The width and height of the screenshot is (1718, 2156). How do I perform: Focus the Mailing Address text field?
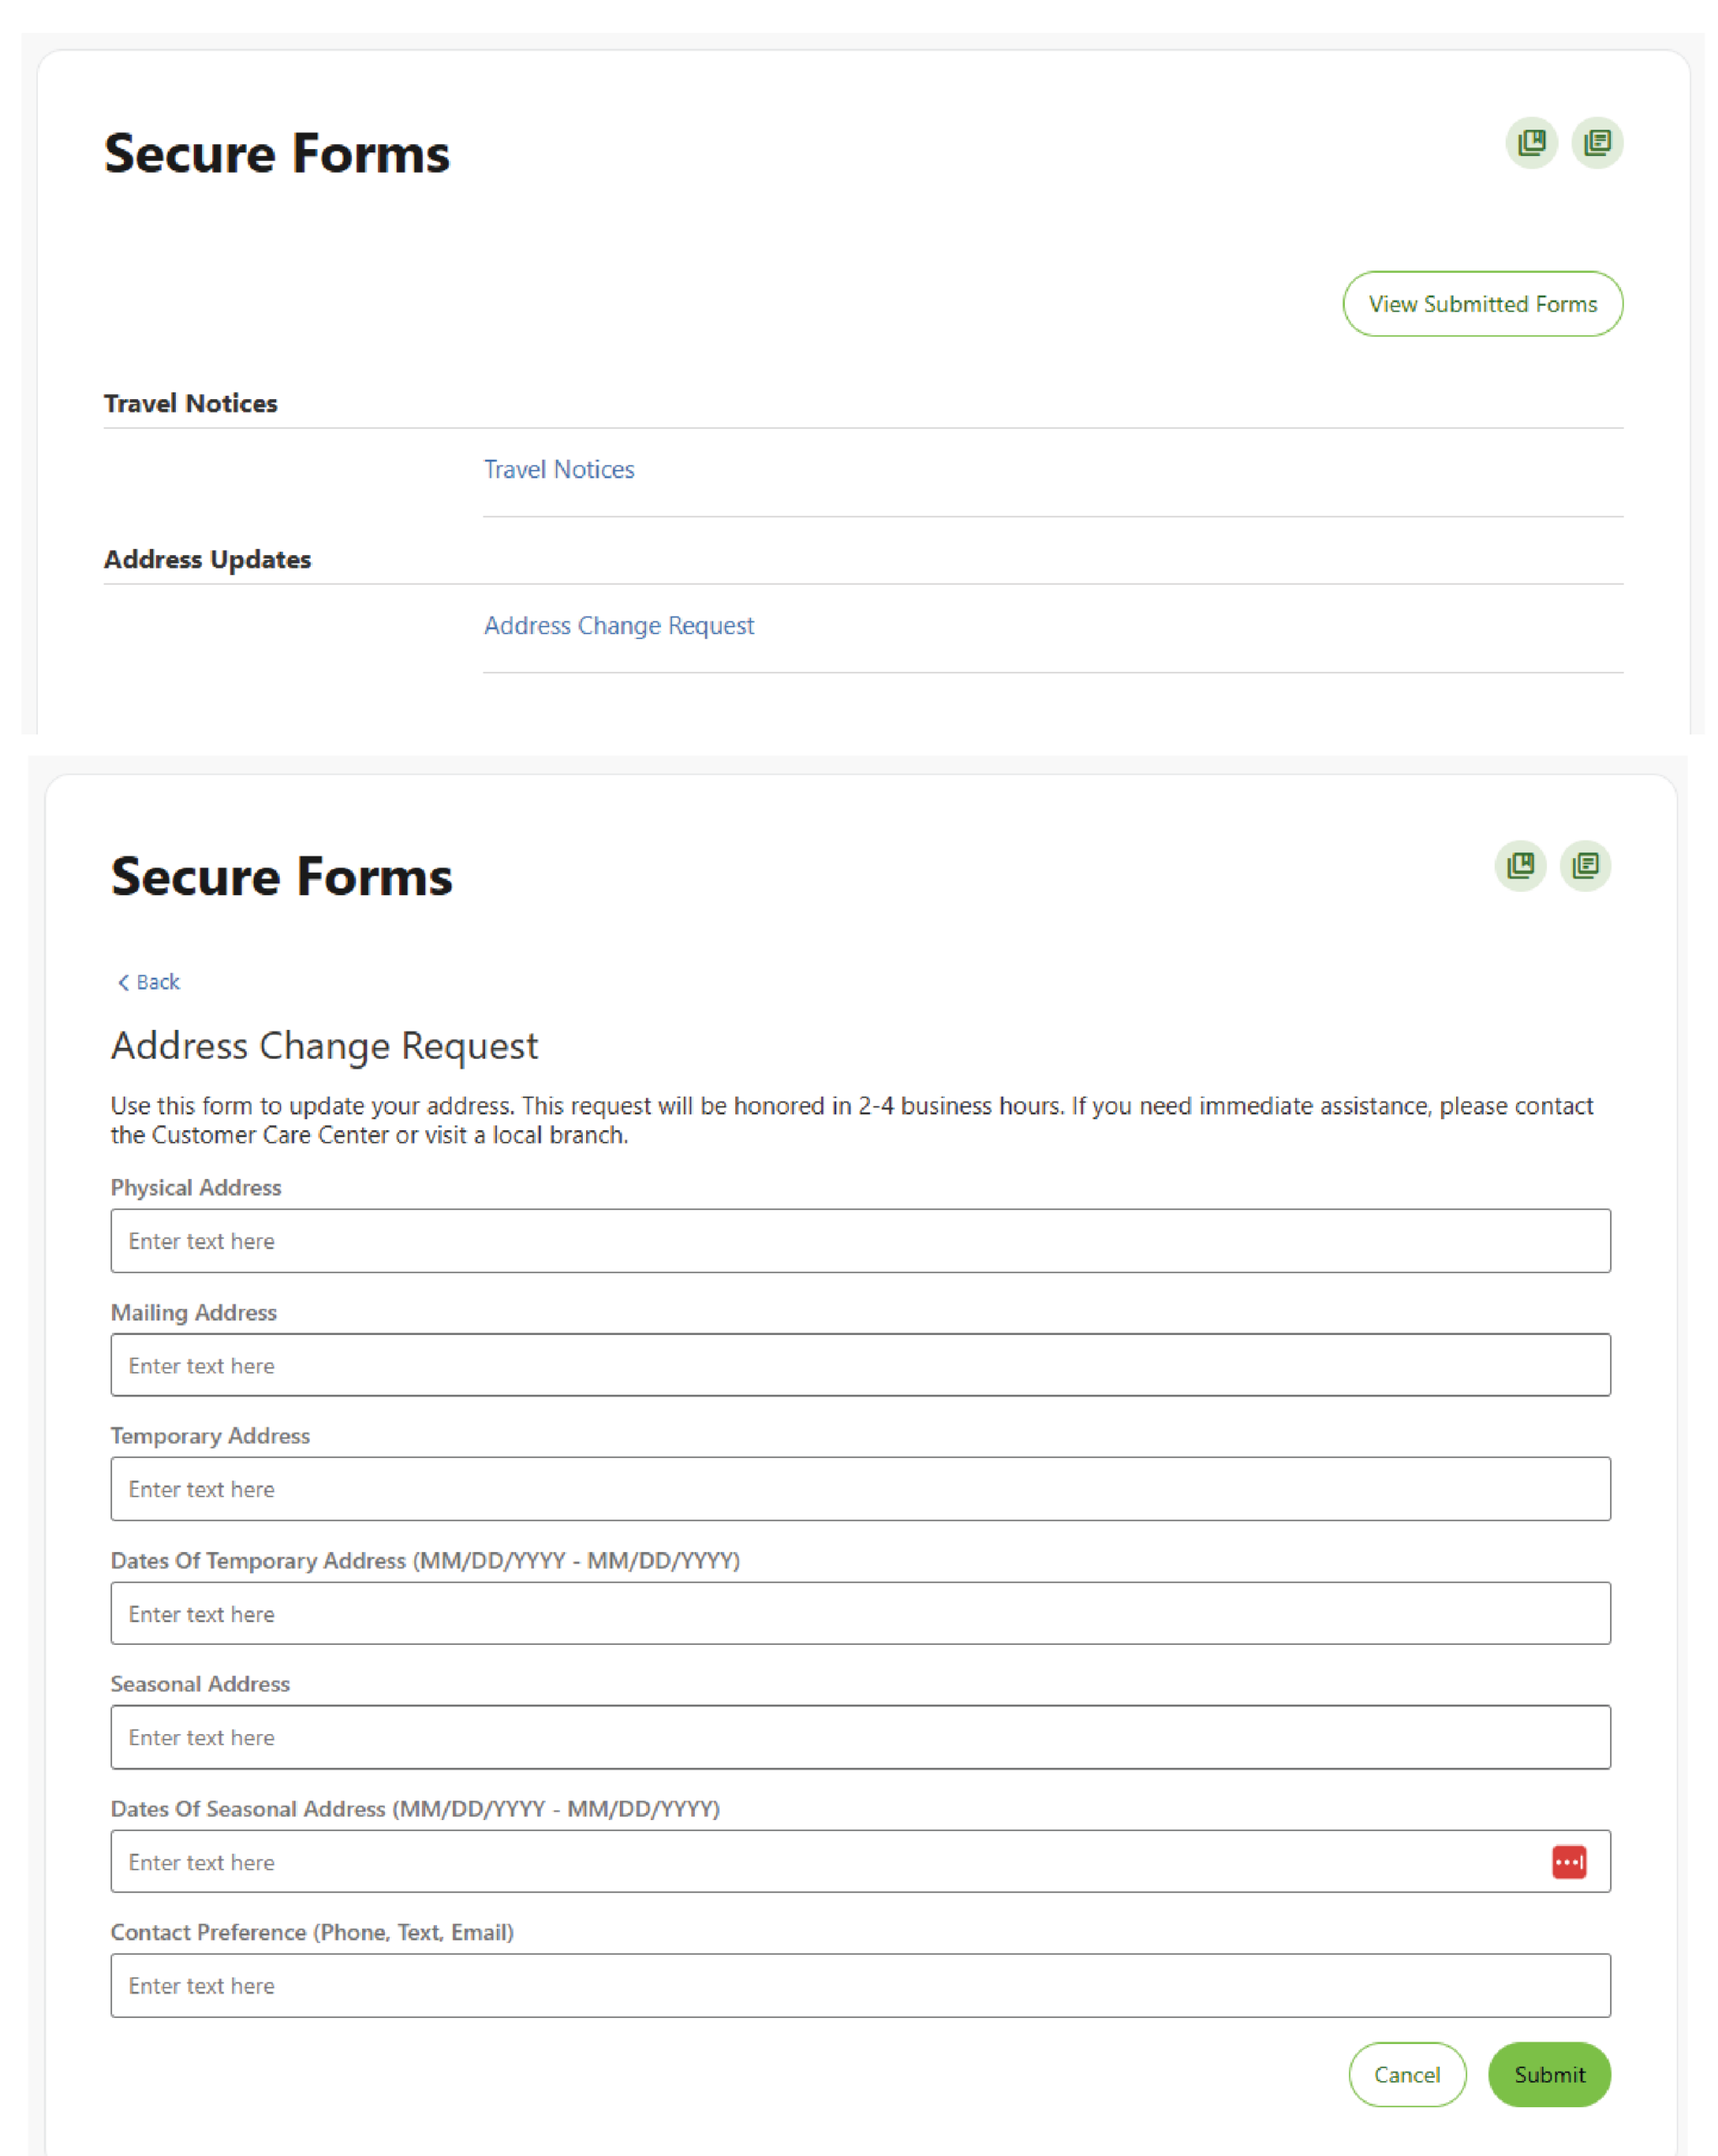(x=860, y=1365)
